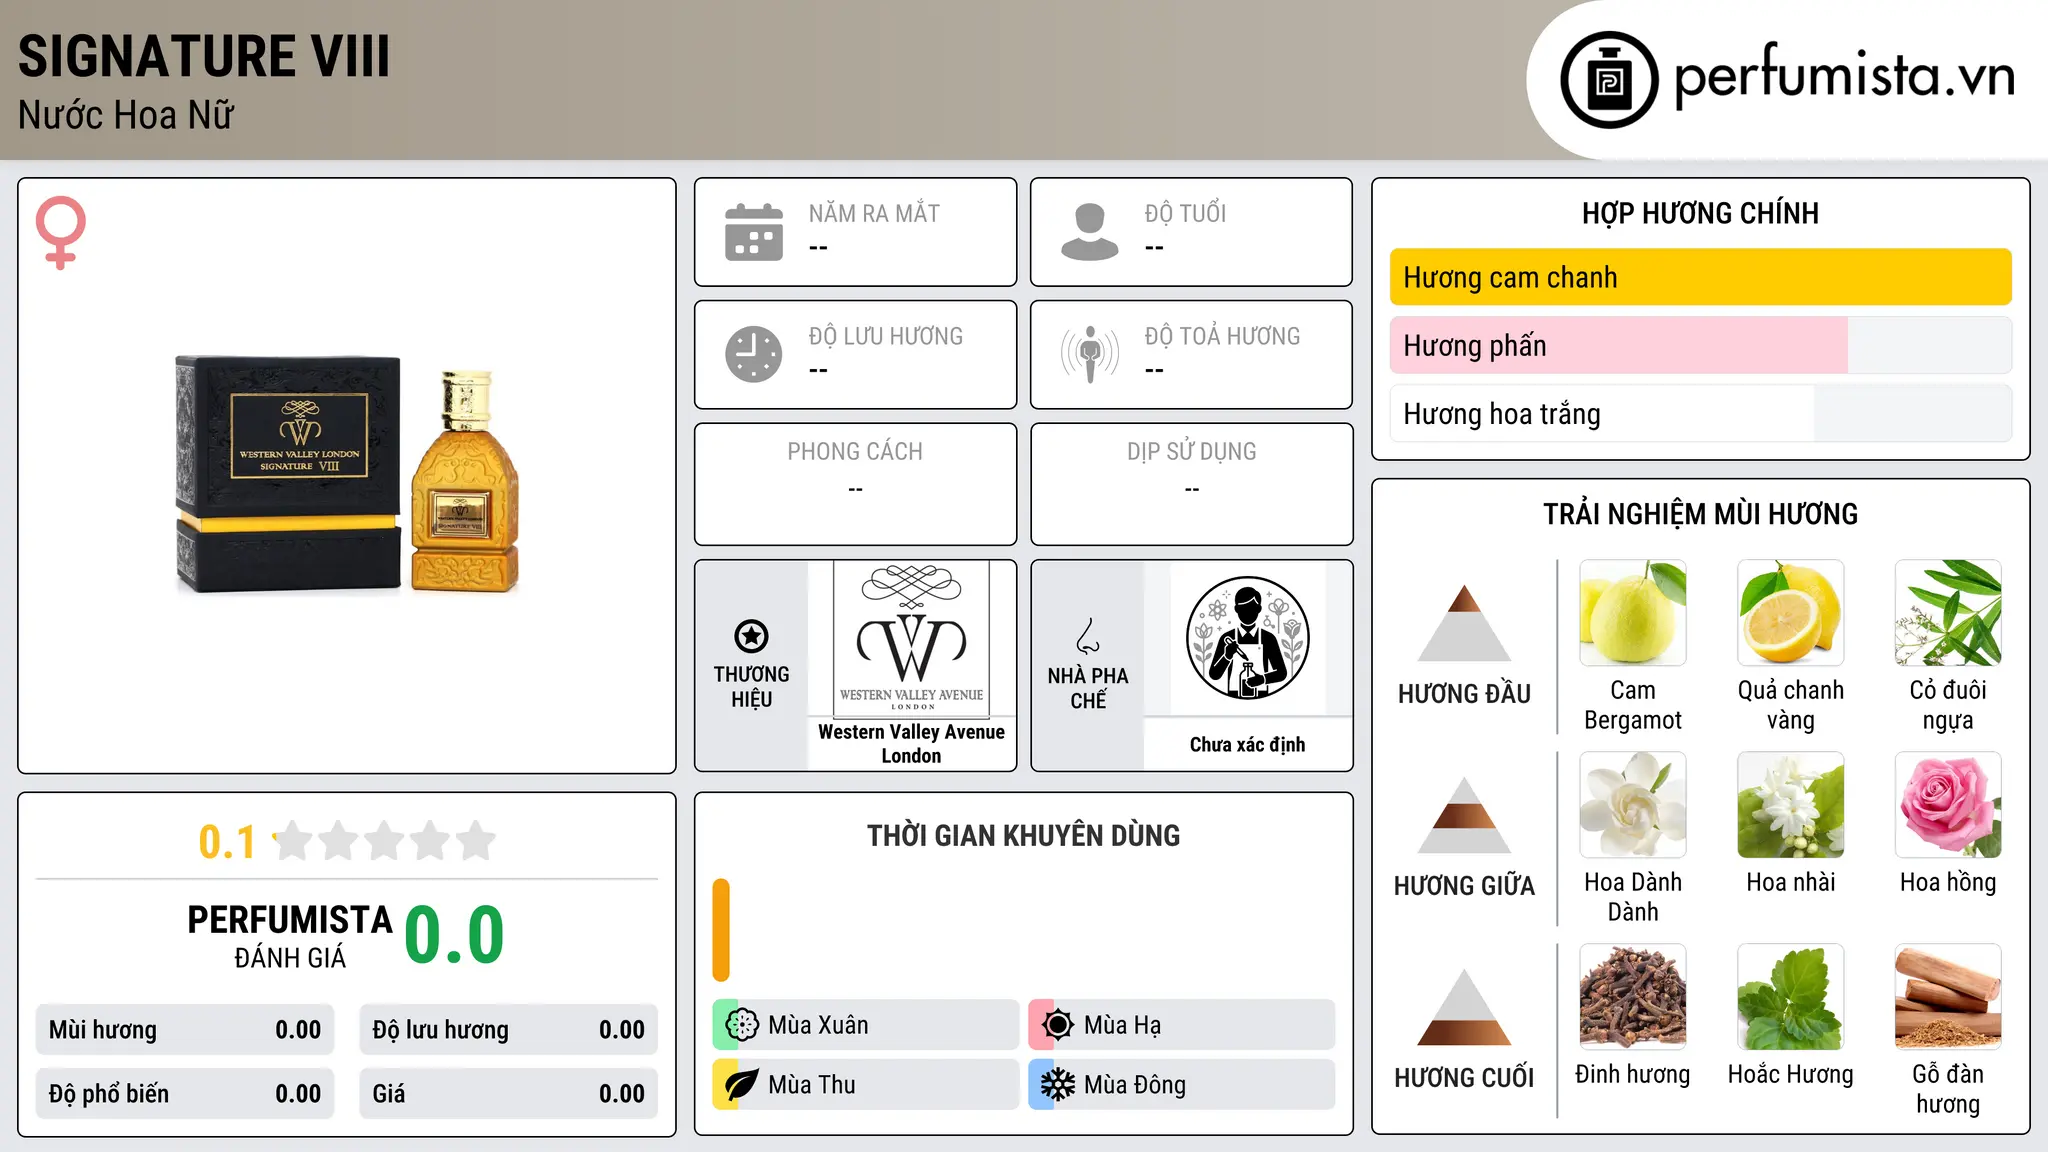Click the Western Valley Avenue London brand name
The image size is (2048, 1152).
pyautogui.click(x=911, y=743)
